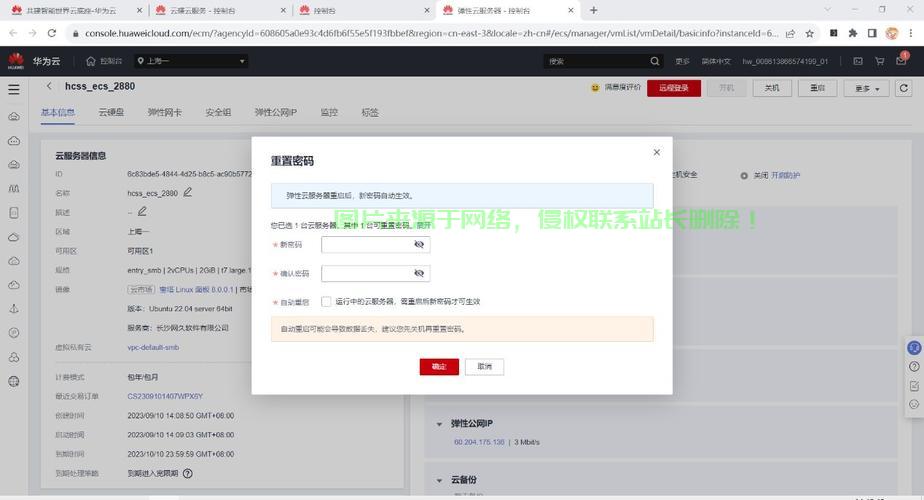The width and height of the screenshot is (924, 500).
Task: Click the enable protection link
Action: point(786,175)
